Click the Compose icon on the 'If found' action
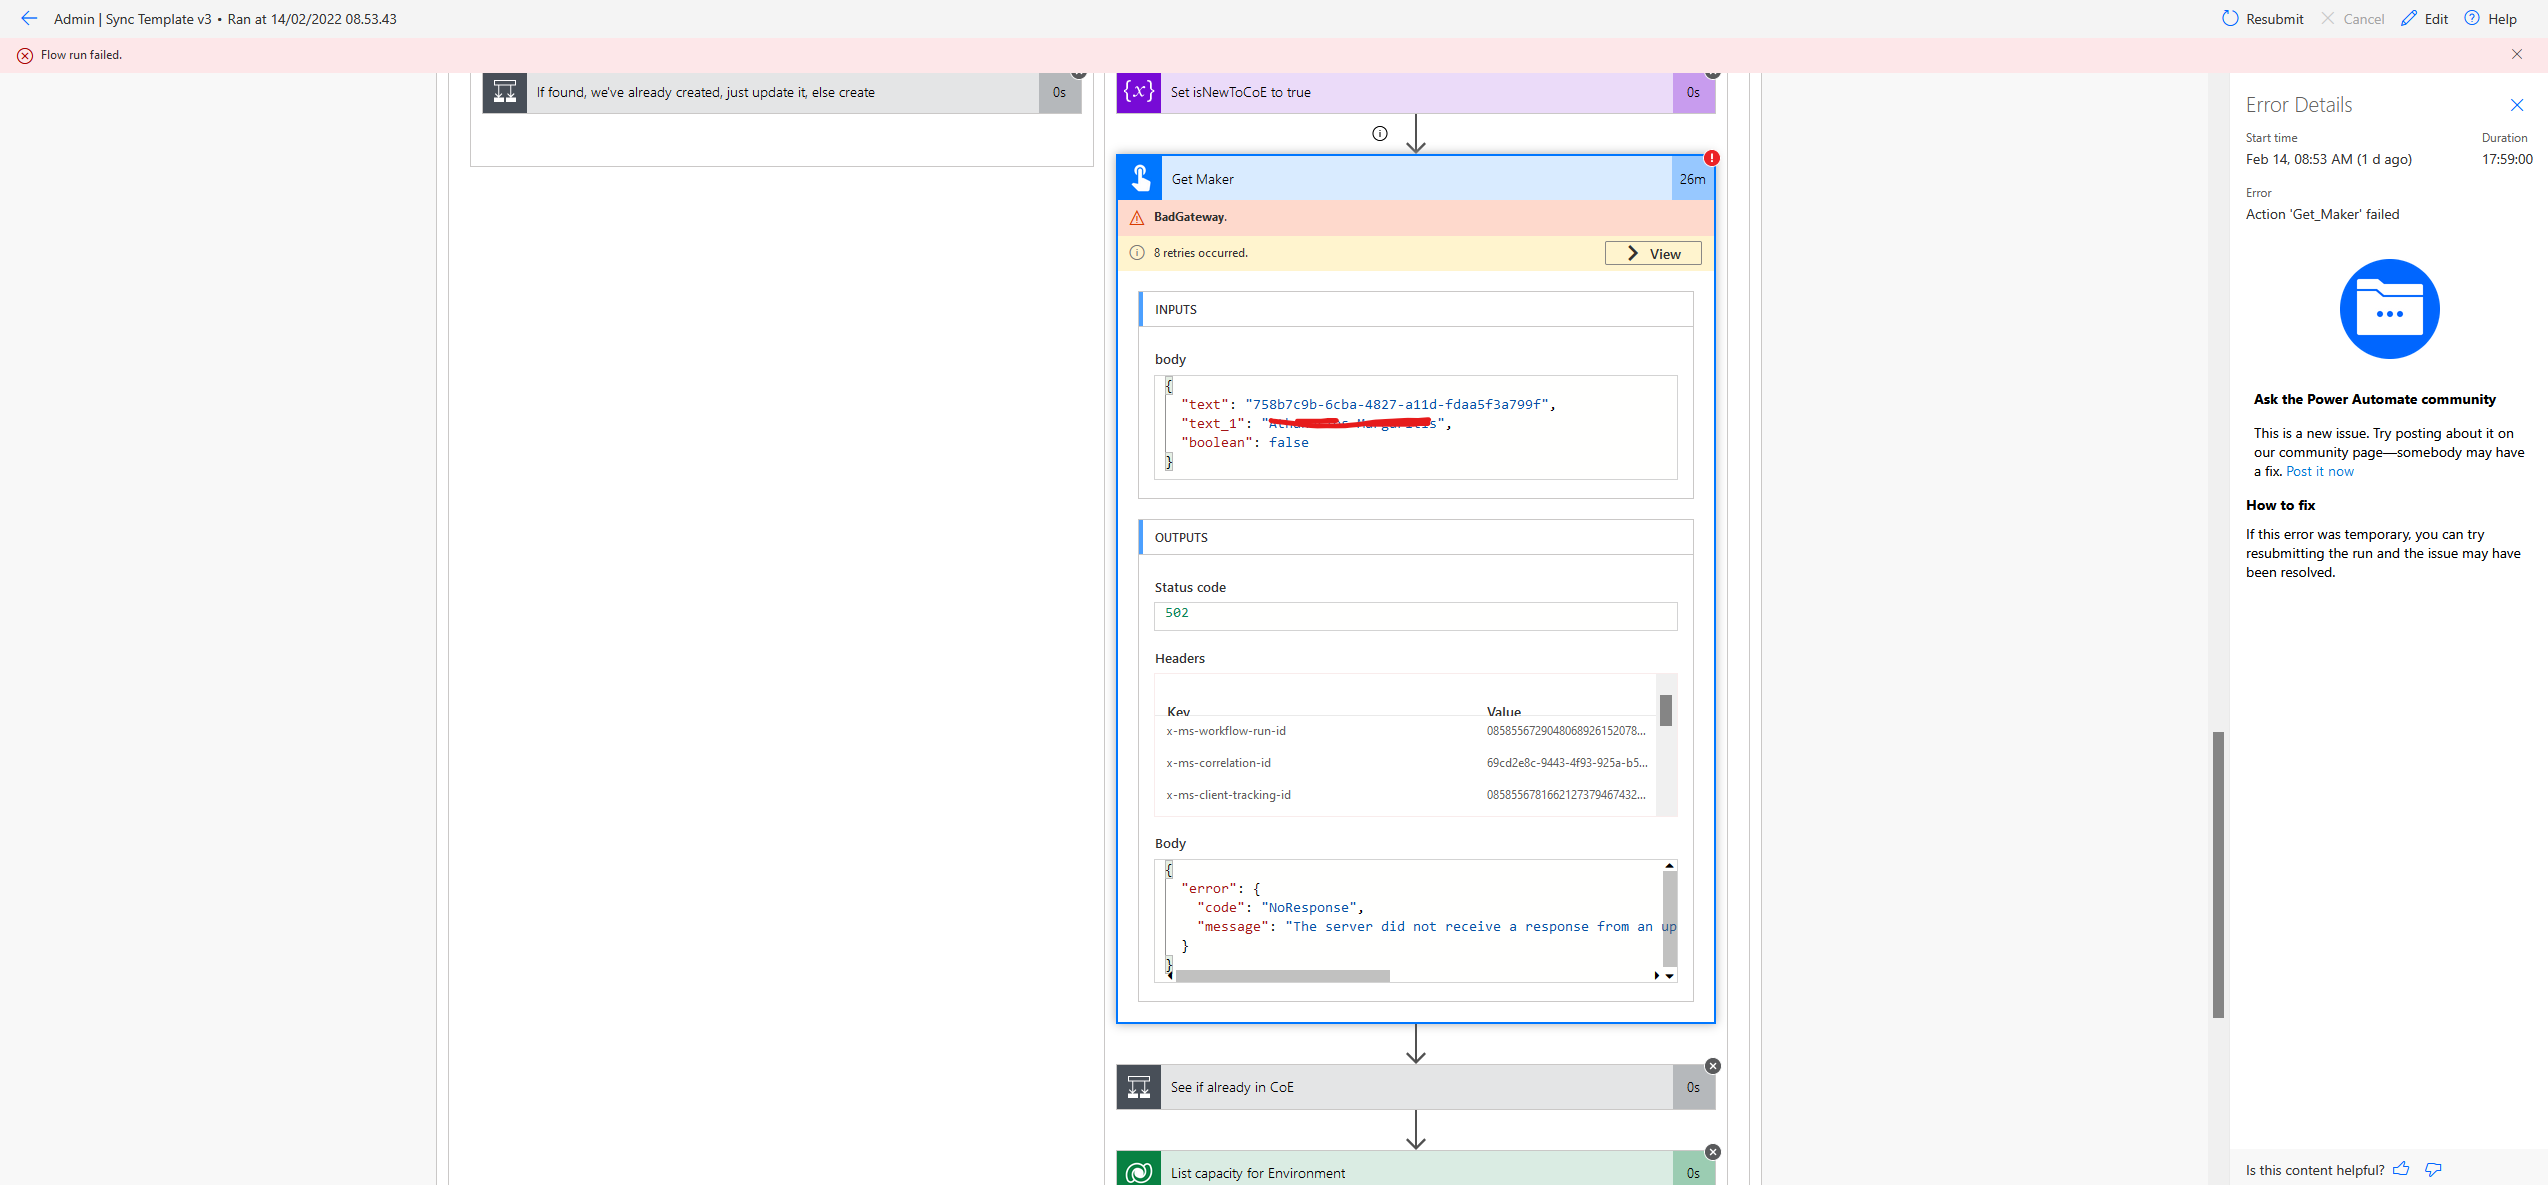 [x=504, y=92]
